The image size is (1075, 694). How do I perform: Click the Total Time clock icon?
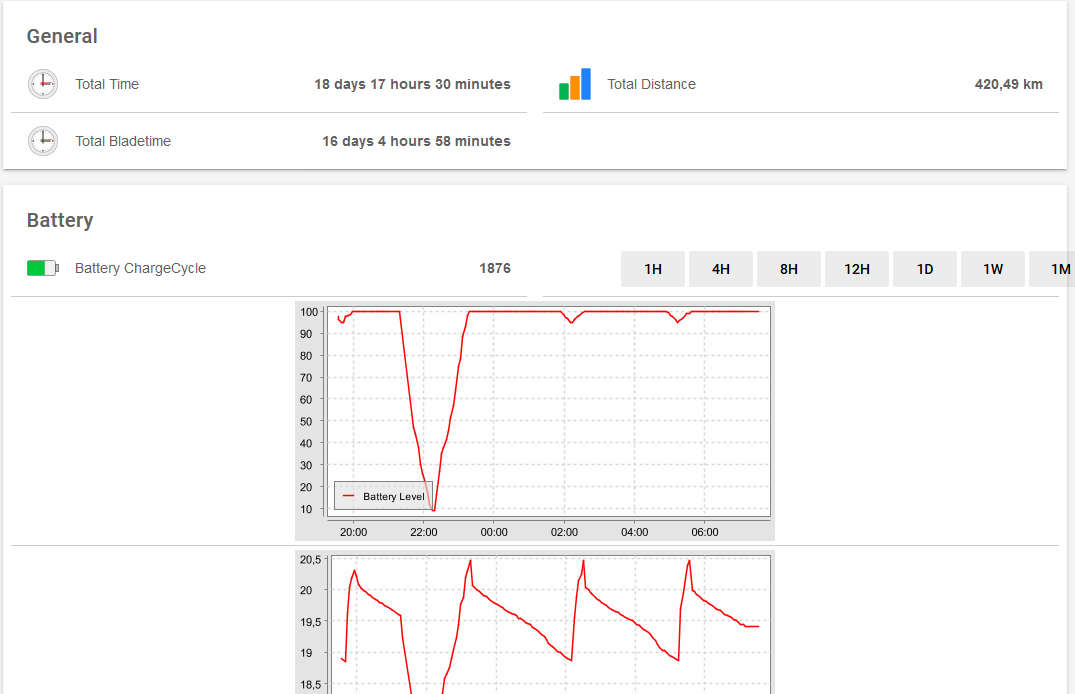pos(43,84)
